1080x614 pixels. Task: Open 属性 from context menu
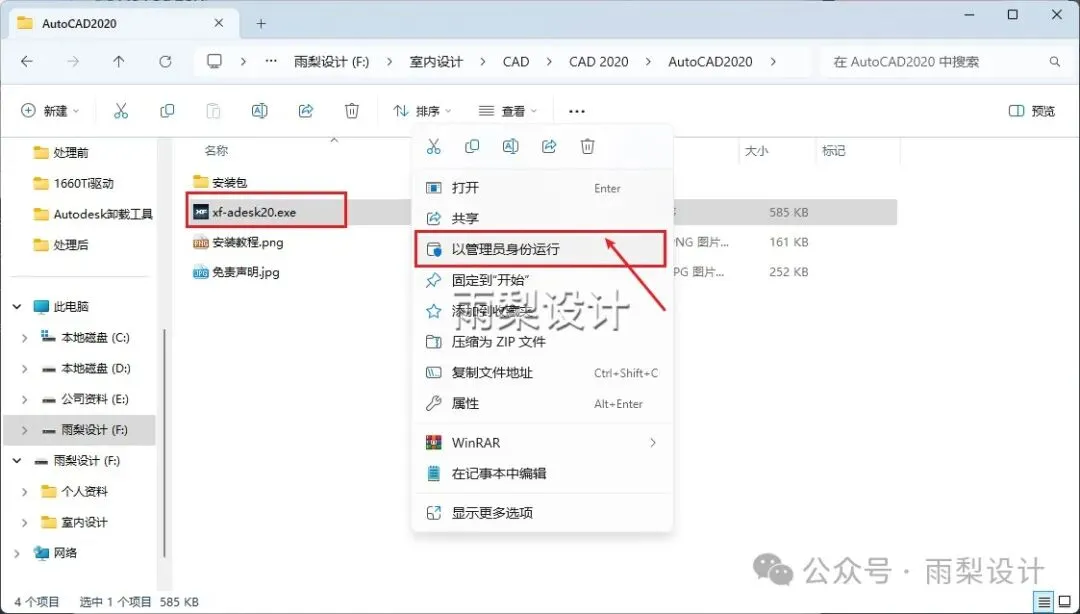[x=541, y=404]
